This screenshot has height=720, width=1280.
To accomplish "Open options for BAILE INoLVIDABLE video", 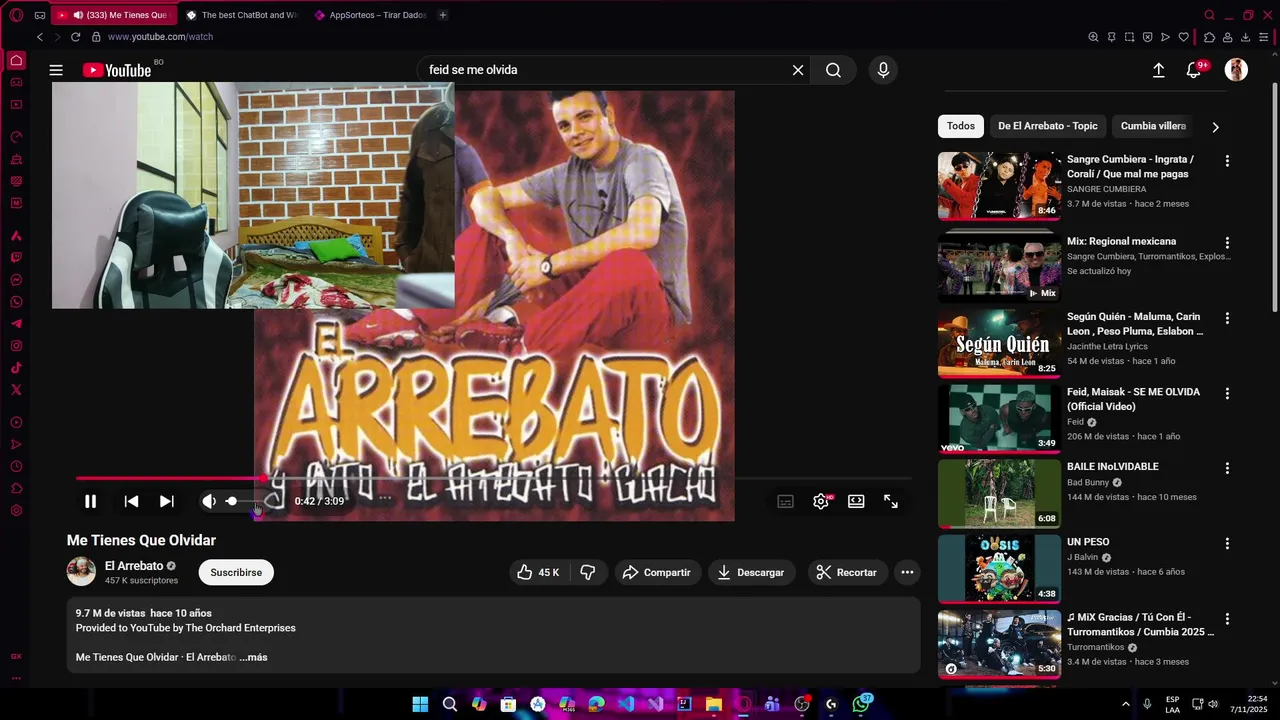I will (1227, 468).
